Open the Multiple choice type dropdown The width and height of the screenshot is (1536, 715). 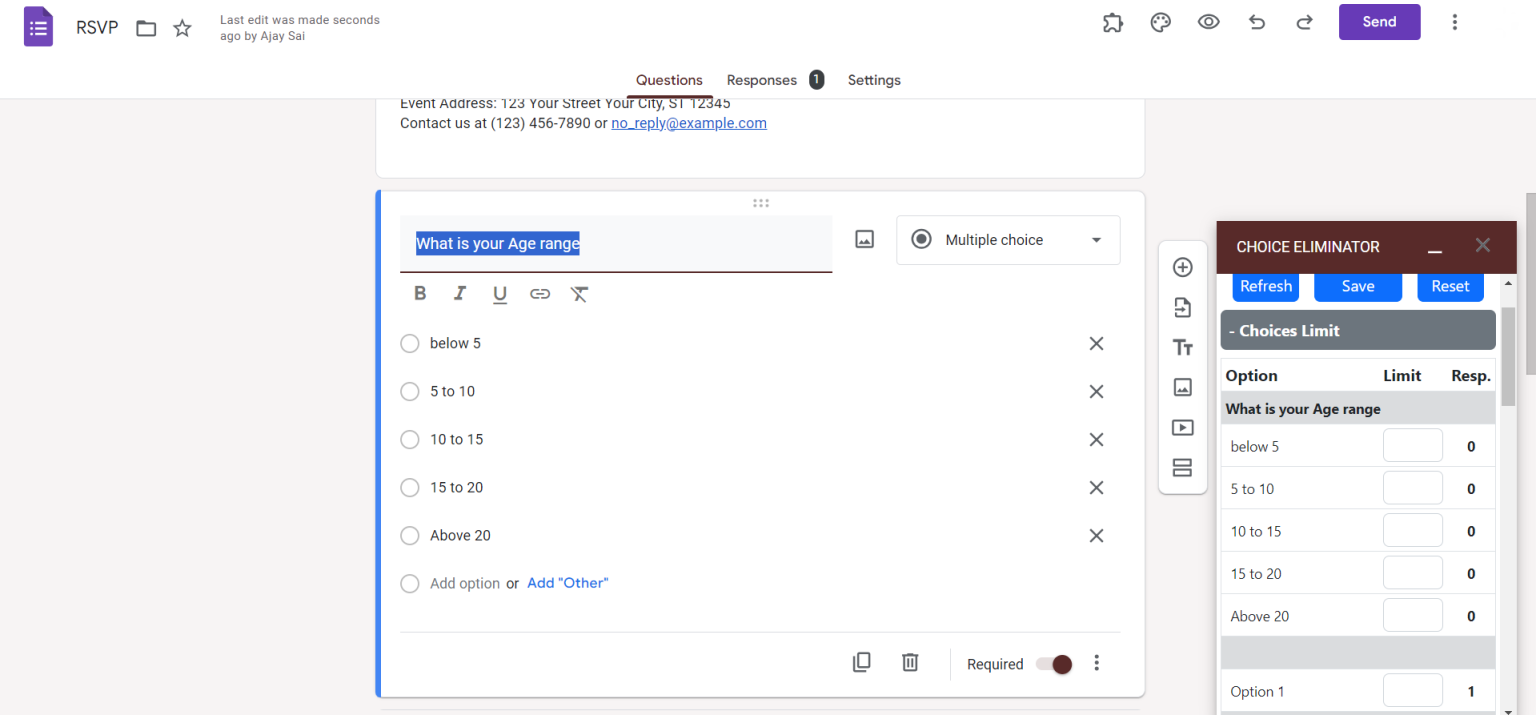(x=1008, y=240)
